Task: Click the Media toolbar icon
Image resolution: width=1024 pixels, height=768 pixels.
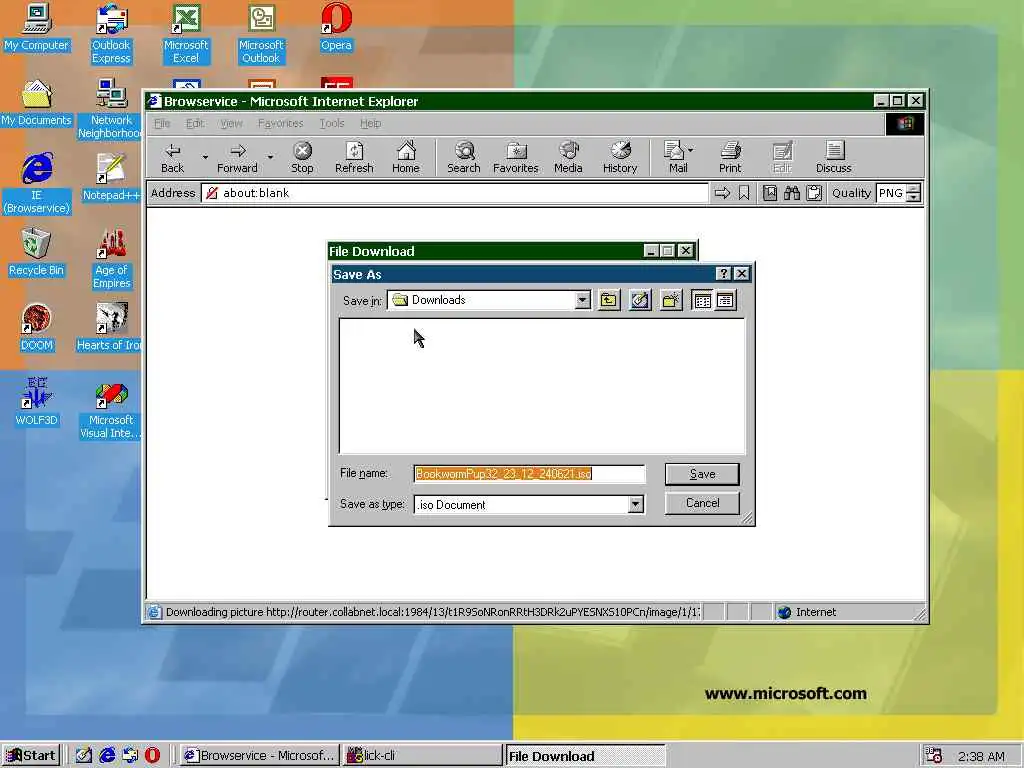Action: [x=568, y=157]
